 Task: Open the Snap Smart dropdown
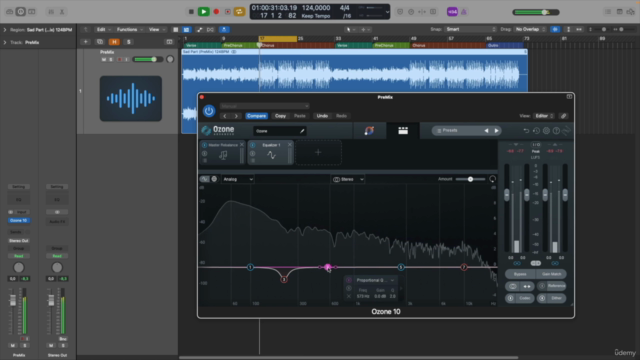[x=471, y=29]
